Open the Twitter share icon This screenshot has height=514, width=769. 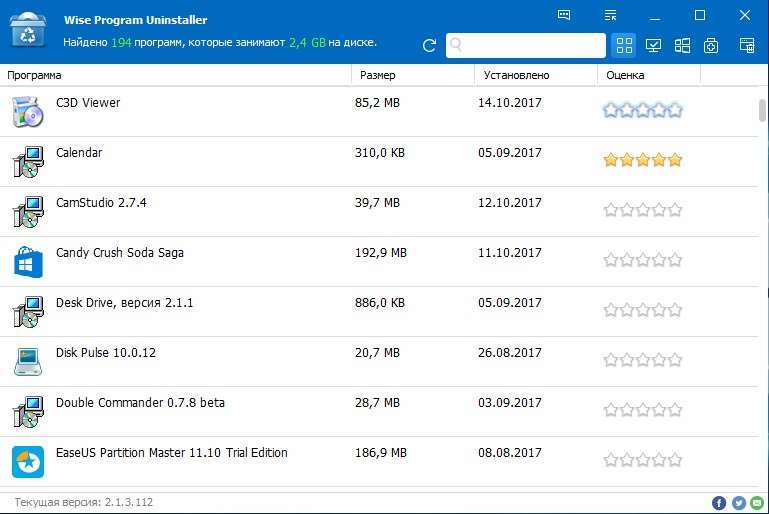(739, 503)
